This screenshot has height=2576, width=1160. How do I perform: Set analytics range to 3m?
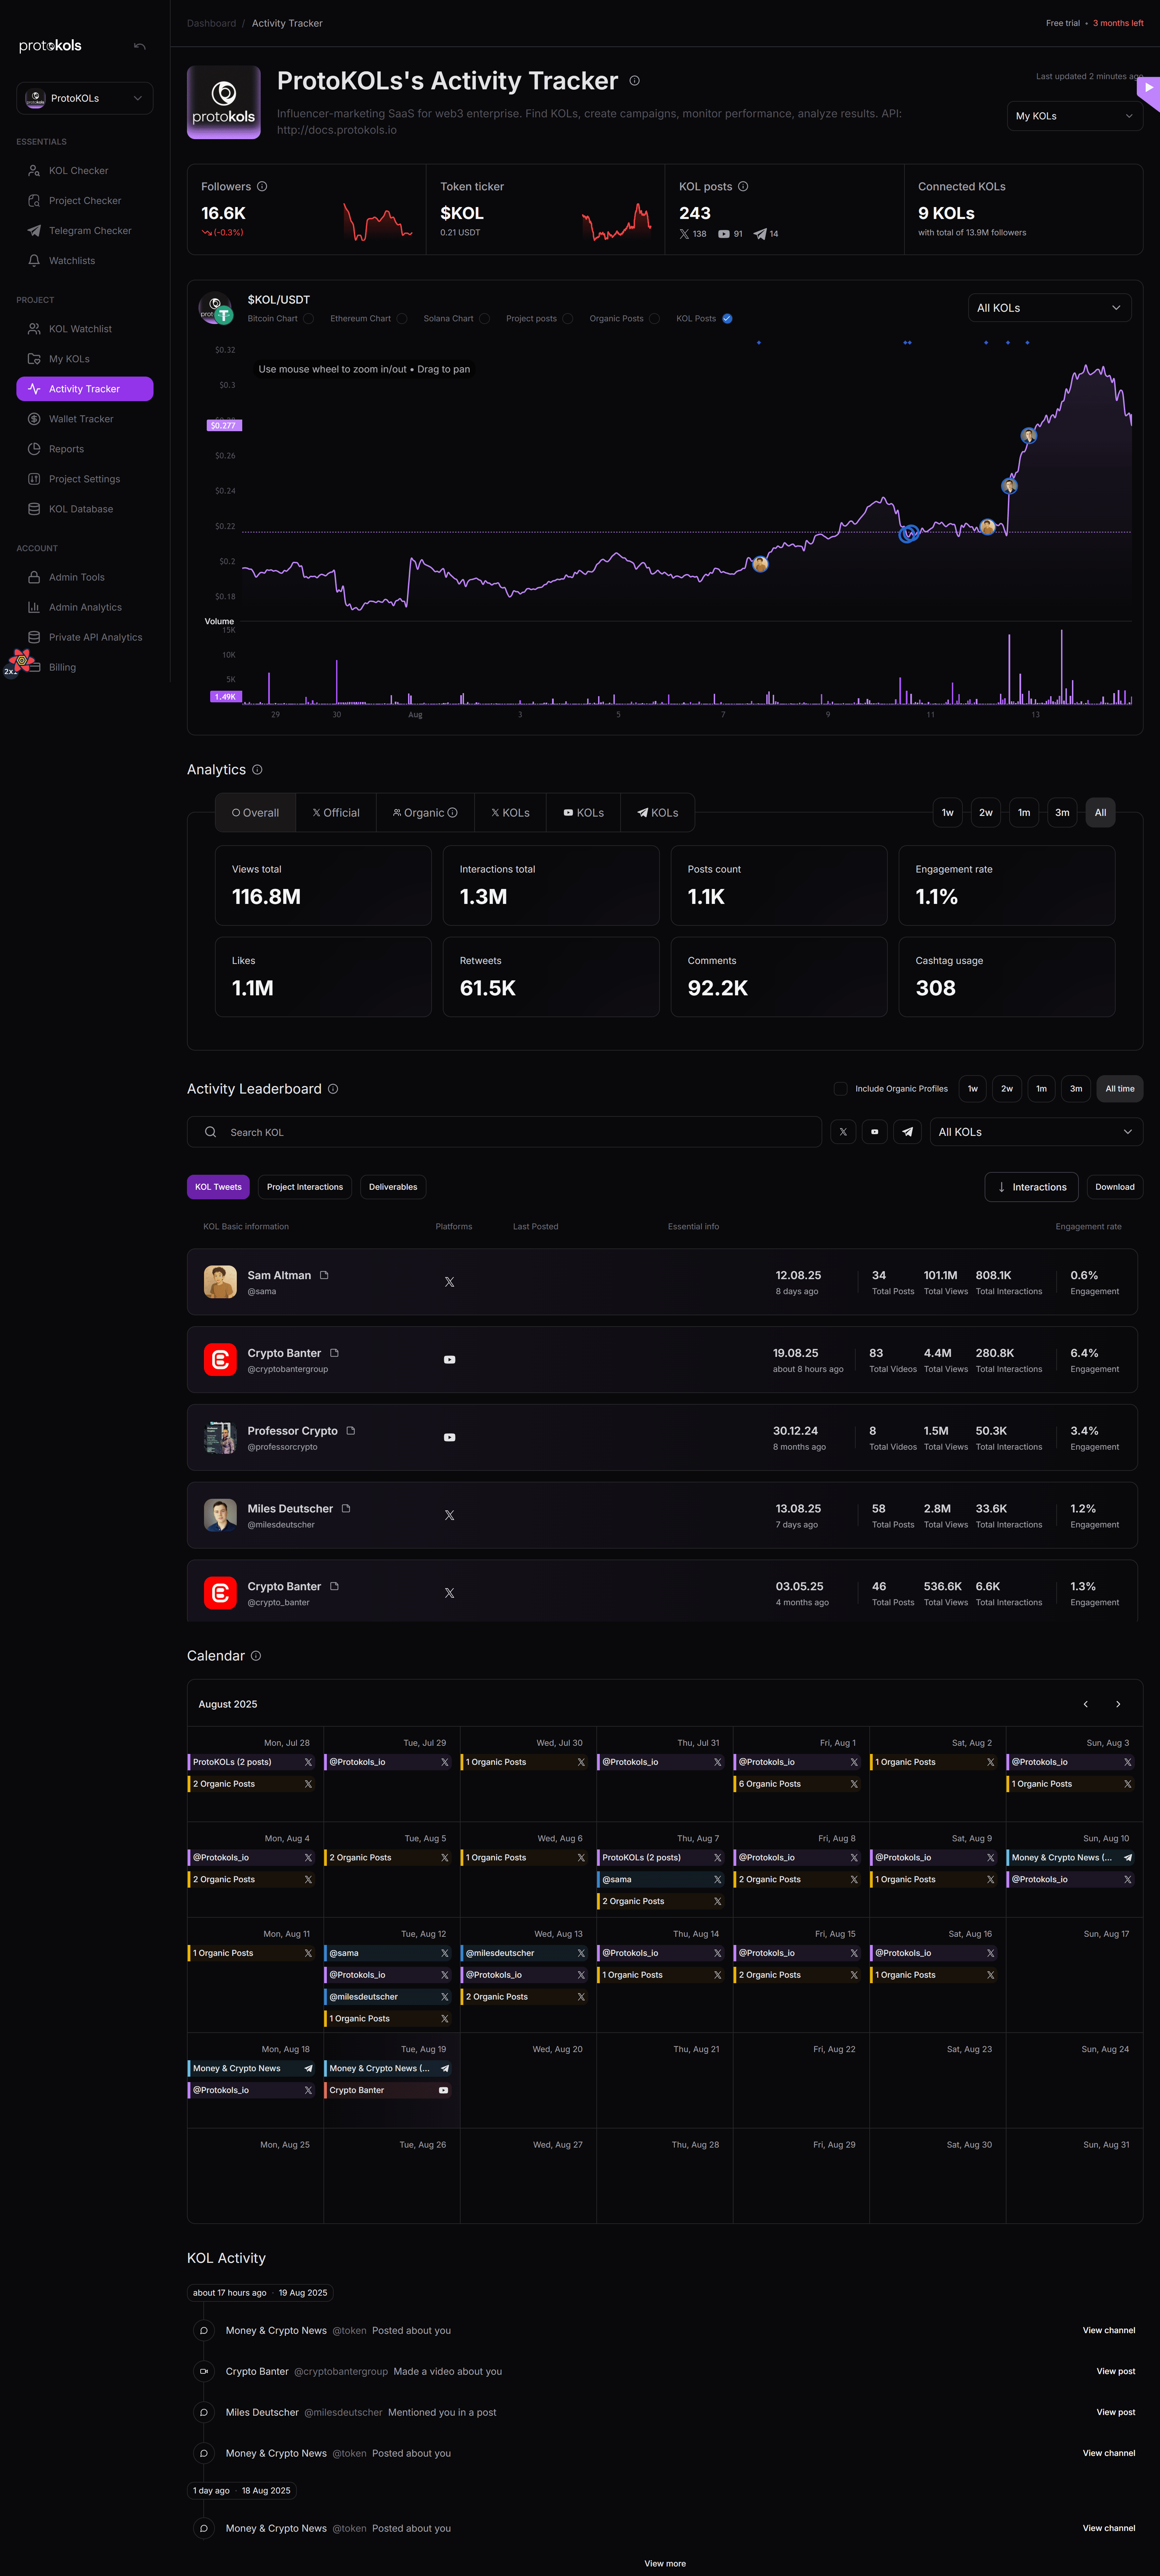[1062, 813]
